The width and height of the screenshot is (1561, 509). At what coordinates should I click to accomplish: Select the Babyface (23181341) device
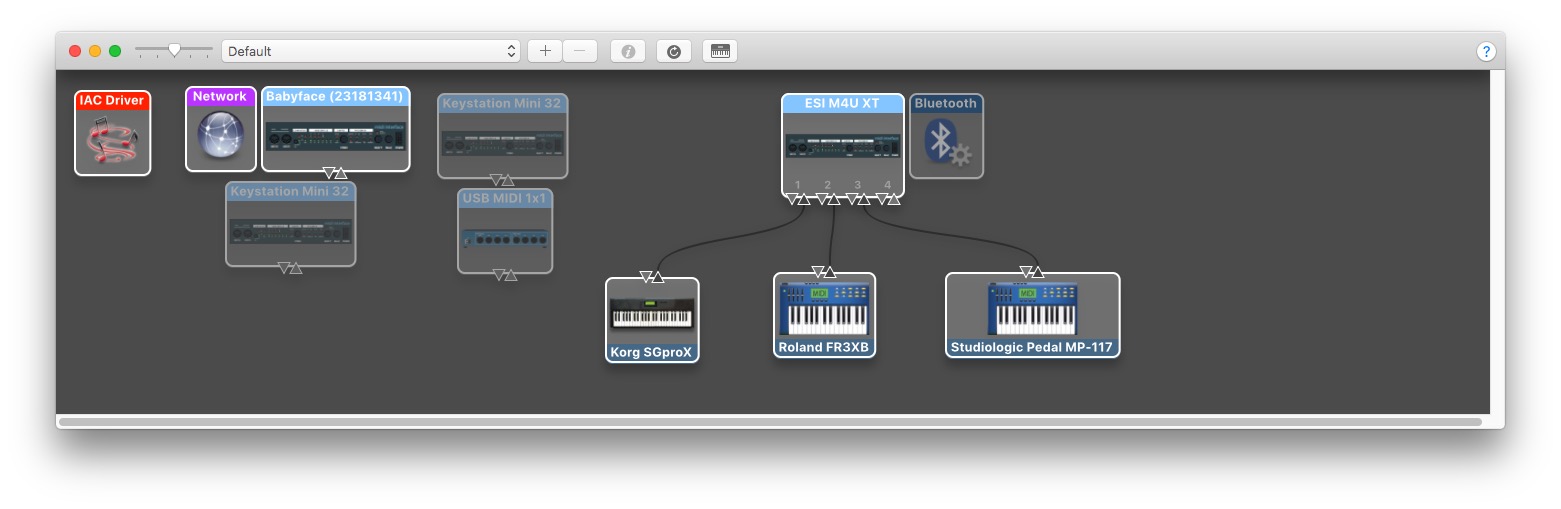[x=336, y=129]
